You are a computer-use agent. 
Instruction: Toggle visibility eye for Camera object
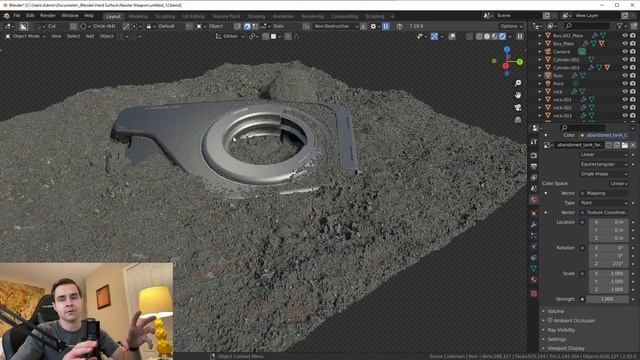coord(625,51)
